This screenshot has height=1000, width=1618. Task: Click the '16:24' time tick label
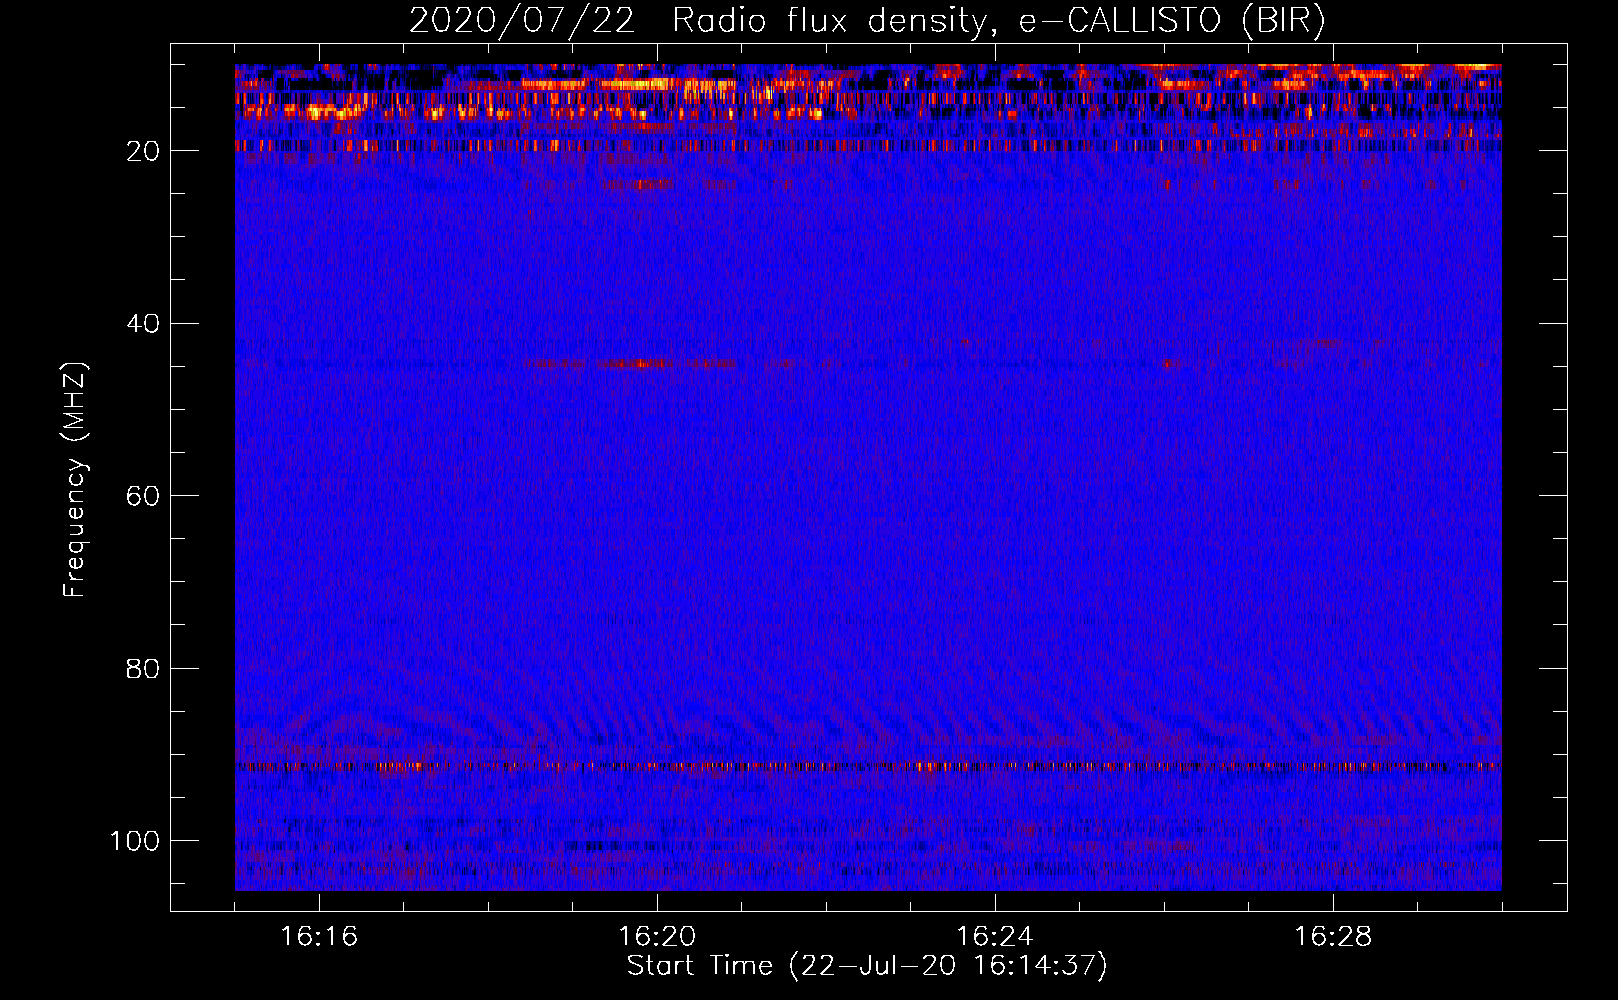pos(995,937)
